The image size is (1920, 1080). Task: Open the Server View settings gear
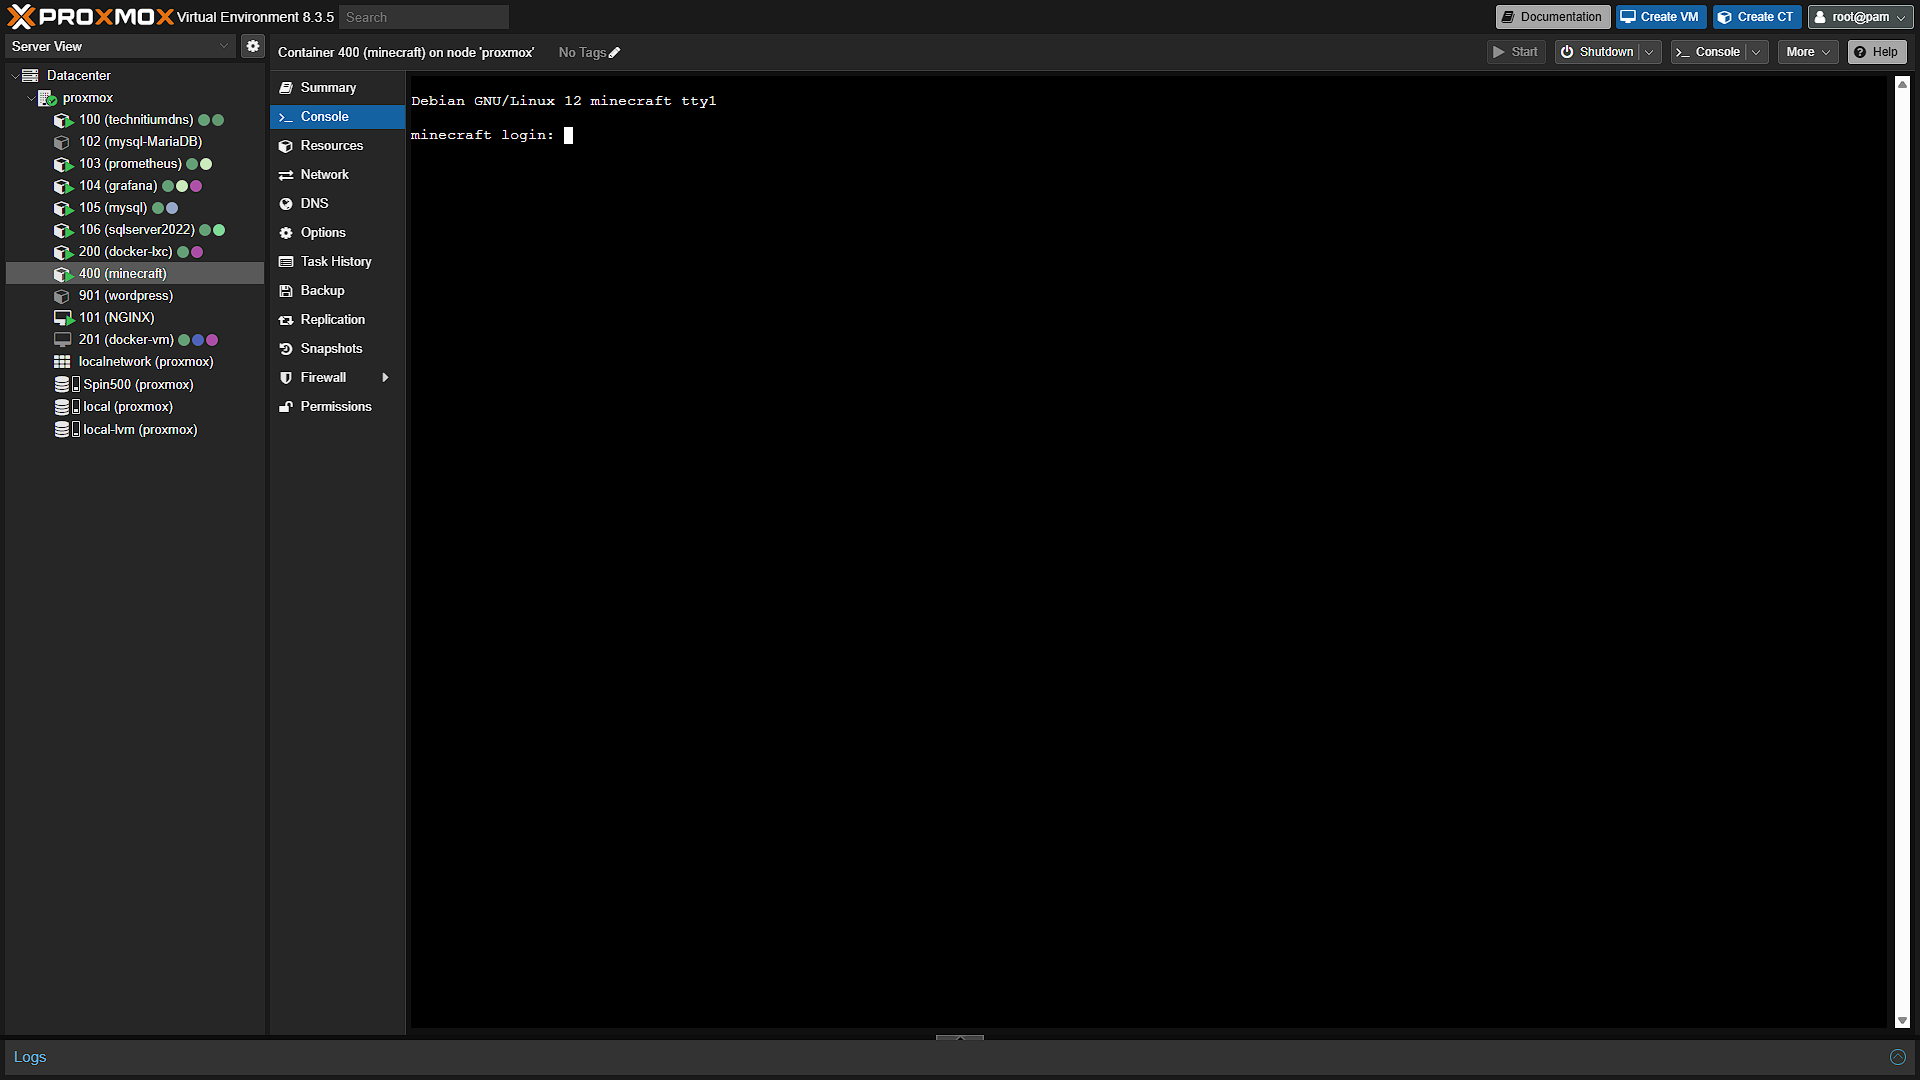click(253, 46)
